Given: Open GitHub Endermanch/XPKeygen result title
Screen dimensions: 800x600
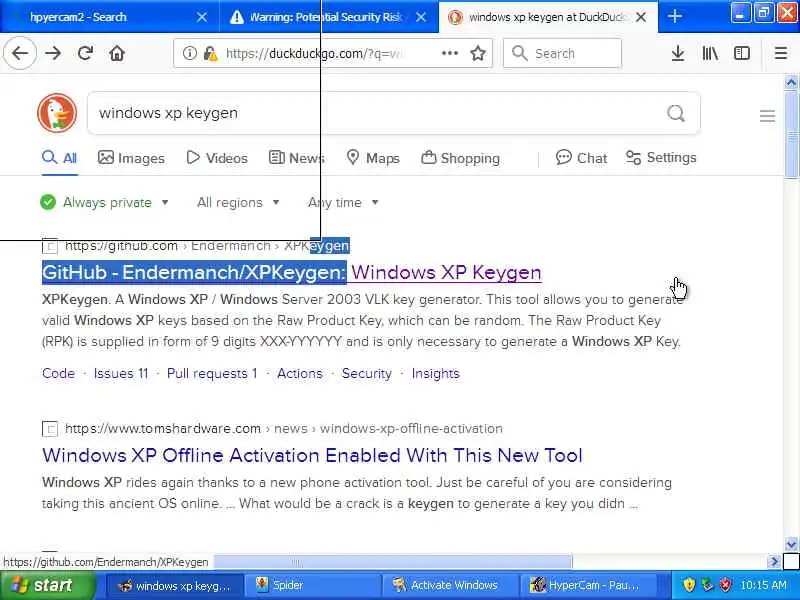Looking at the screenshot, I should click(x=291, y=272).
